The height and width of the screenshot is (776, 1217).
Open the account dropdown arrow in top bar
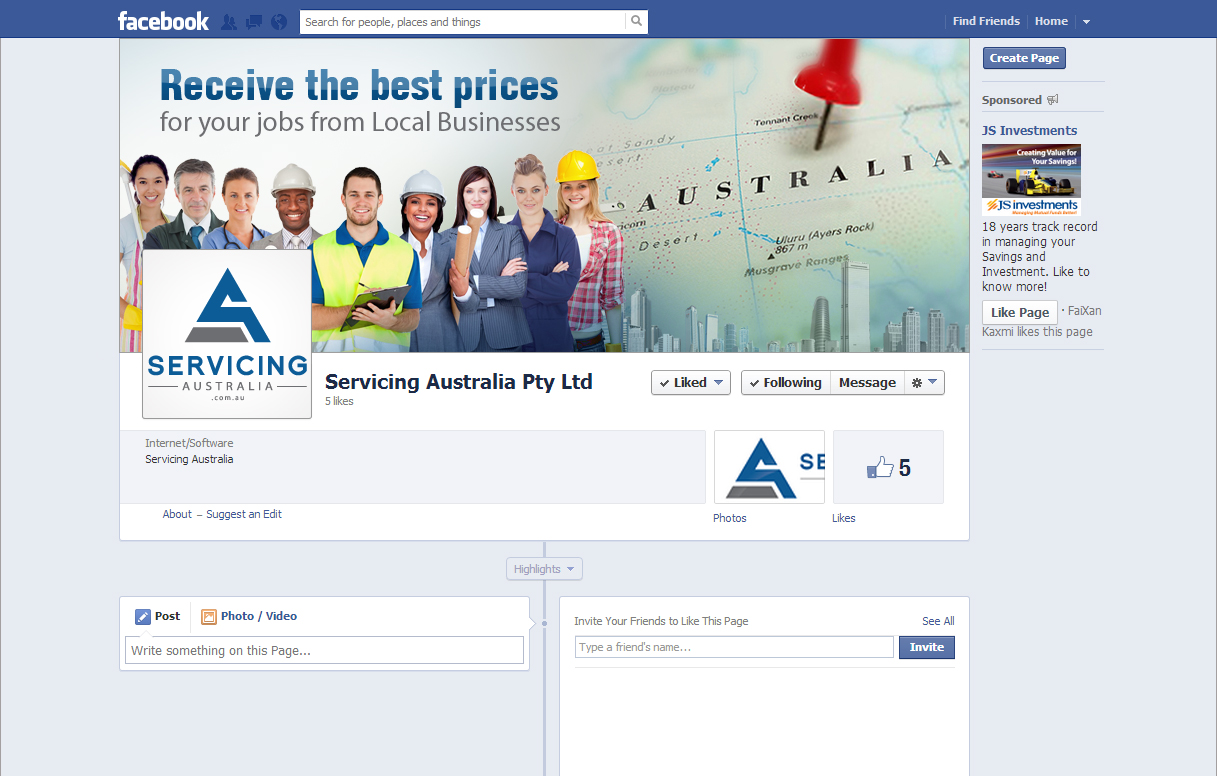[1087, 22]
